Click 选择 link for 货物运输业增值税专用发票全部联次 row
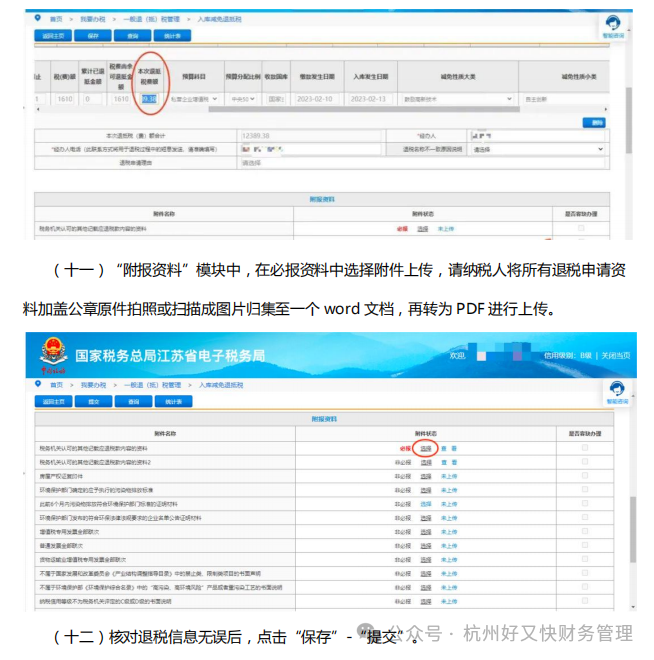Viewport: 654px width, 660px height. click(x=426, y=559)
